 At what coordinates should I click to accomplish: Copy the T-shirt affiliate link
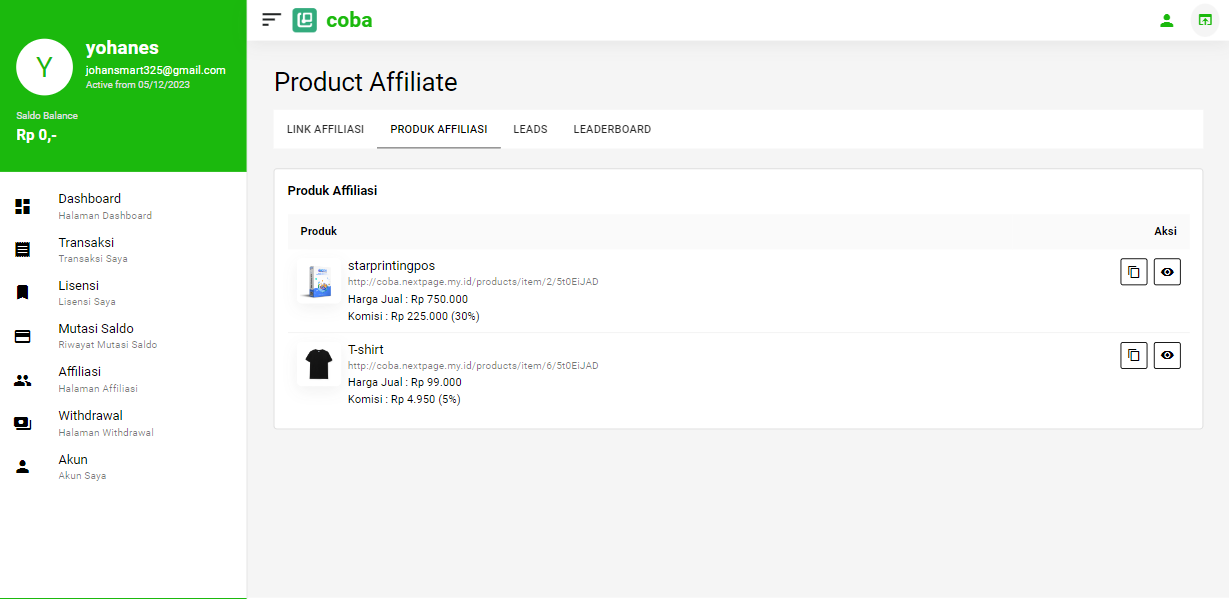point(1133,355)
